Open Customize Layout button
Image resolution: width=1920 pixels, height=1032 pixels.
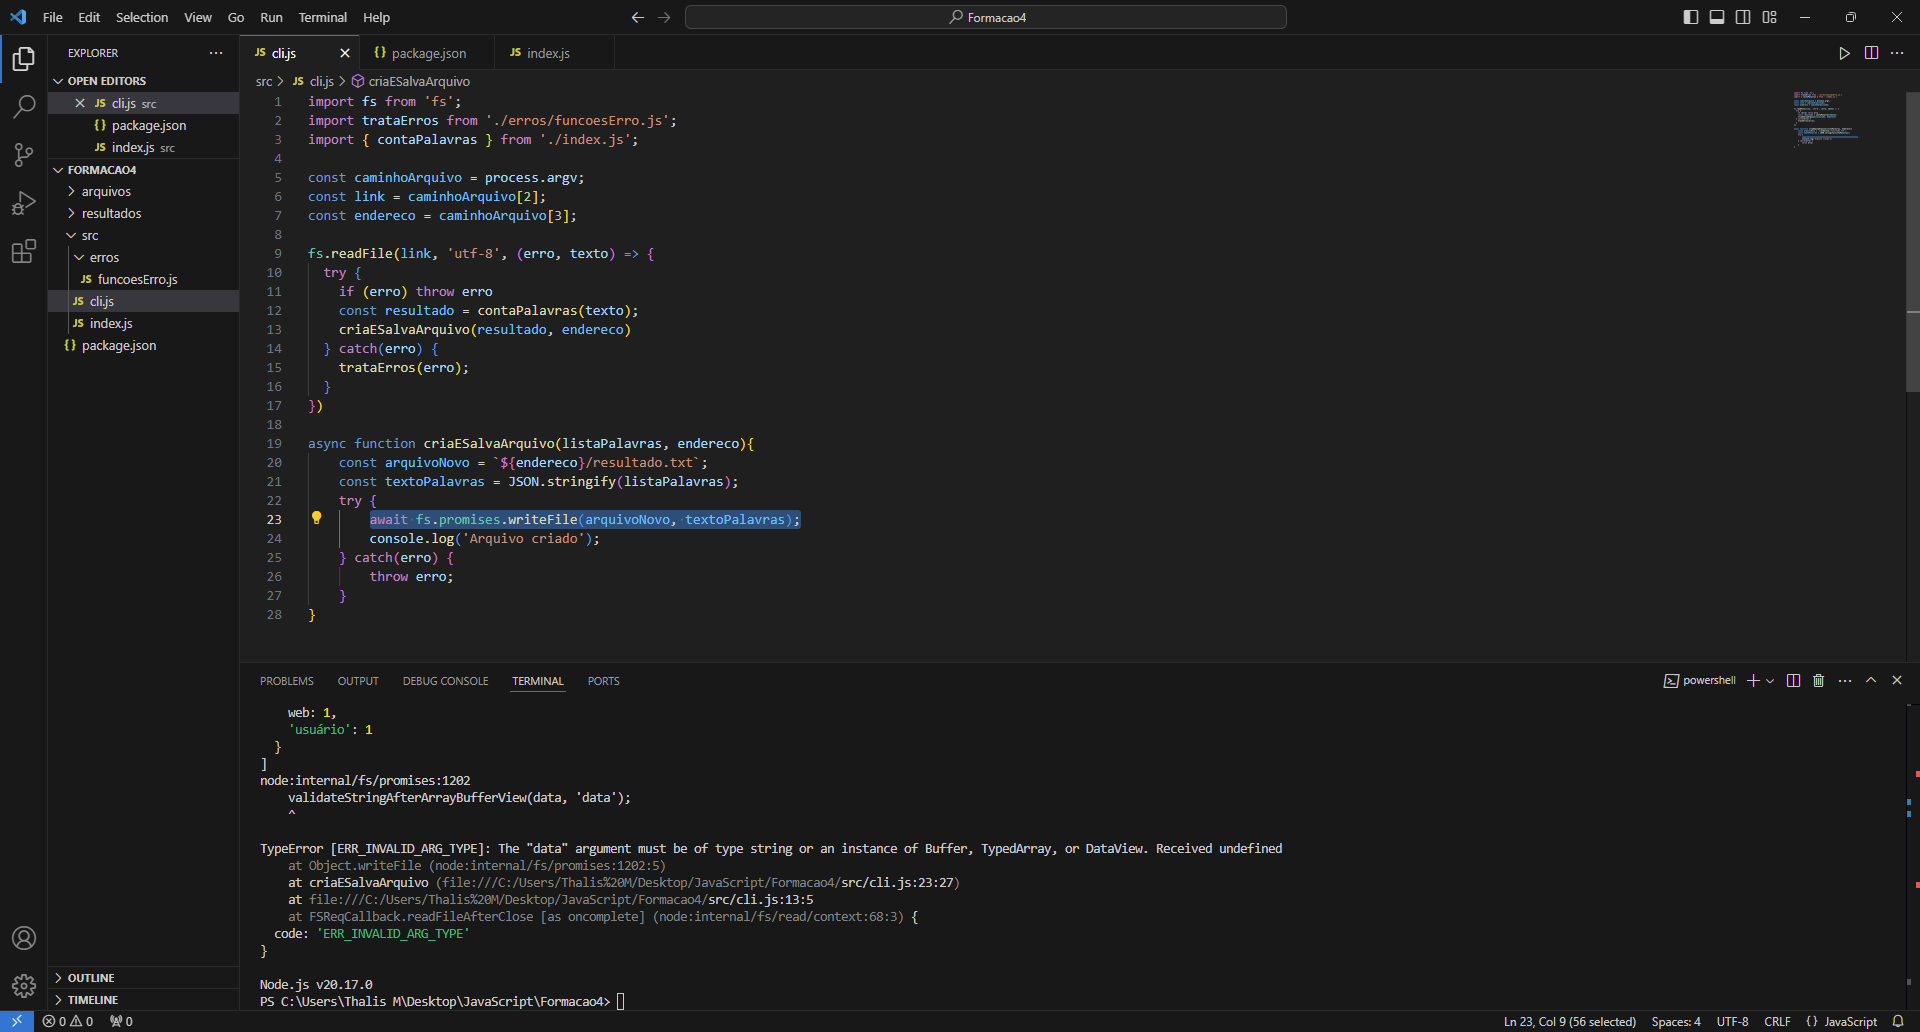[x=1769, y=17]
